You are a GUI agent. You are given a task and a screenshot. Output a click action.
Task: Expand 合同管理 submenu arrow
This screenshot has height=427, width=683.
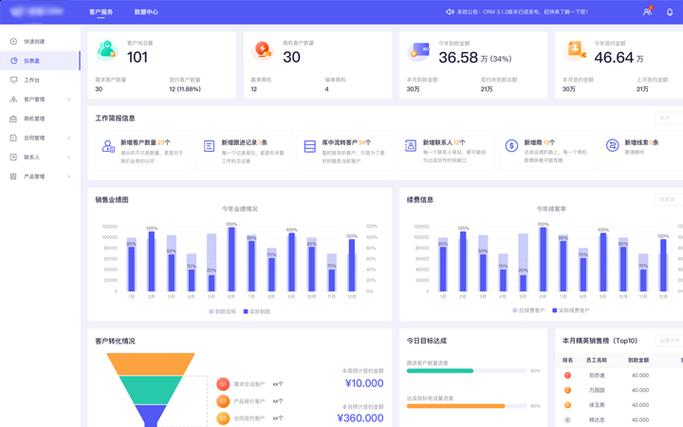click(69, 138)
